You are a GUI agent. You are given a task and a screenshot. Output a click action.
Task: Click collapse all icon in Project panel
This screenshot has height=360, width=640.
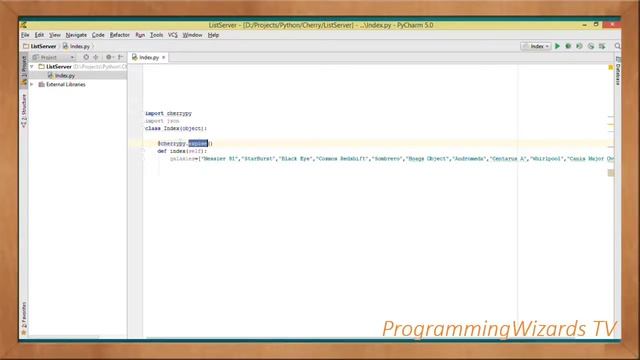point(96,57)
